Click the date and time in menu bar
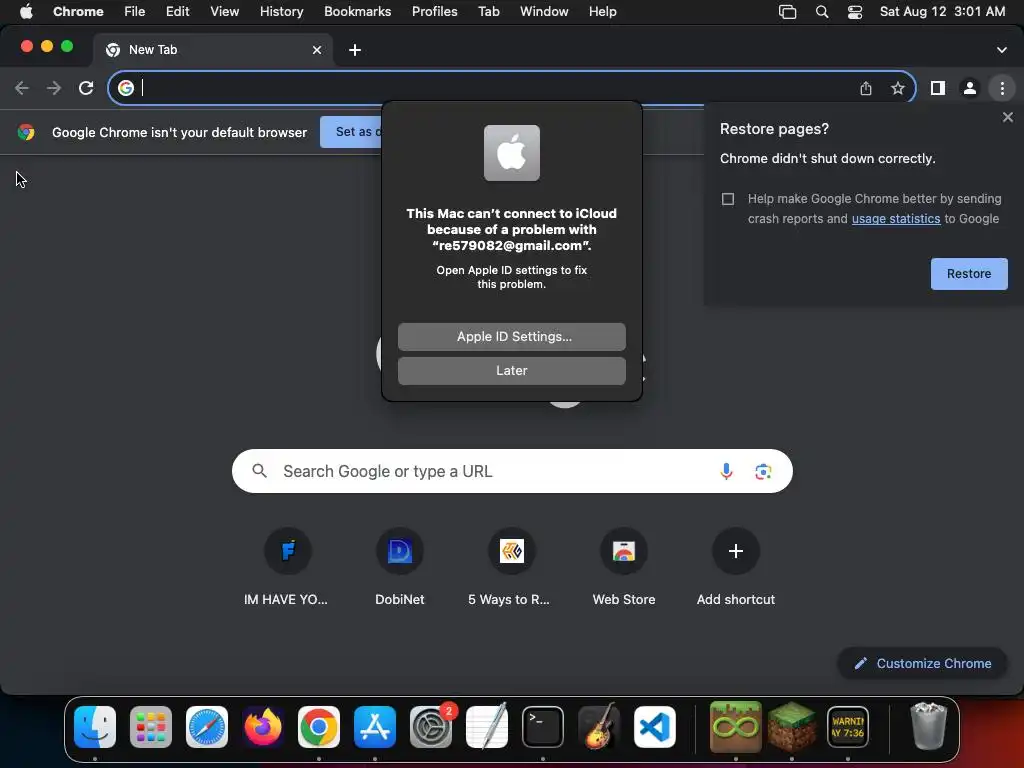The width and height of the screenshot is (1024, 768). (942, 12)
